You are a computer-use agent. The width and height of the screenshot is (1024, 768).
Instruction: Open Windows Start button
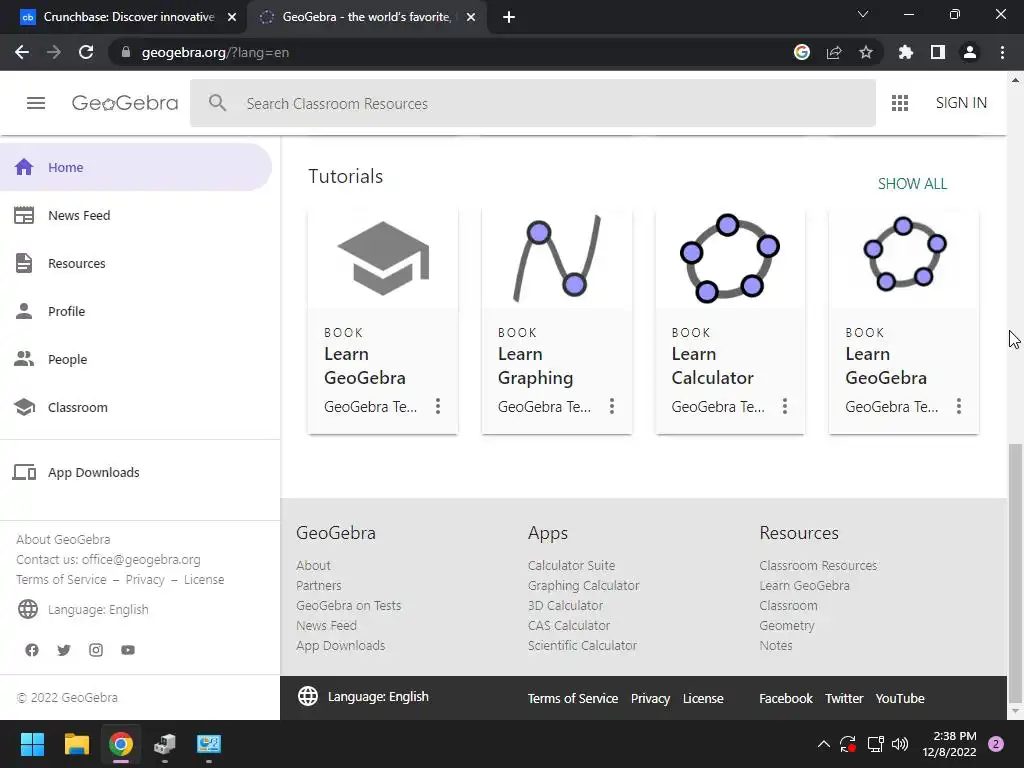(x=32, y=744)
